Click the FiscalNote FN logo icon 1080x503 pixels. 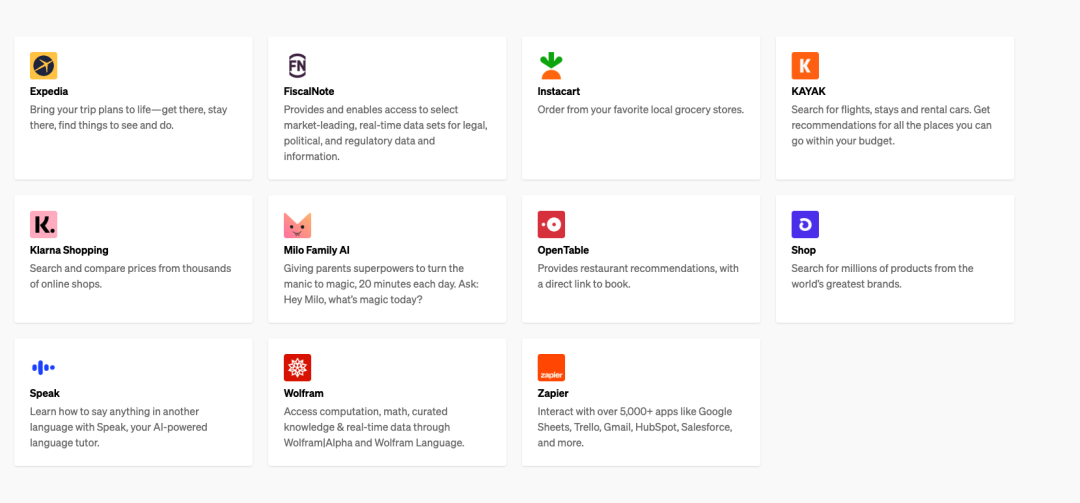(x=297, y=66)
